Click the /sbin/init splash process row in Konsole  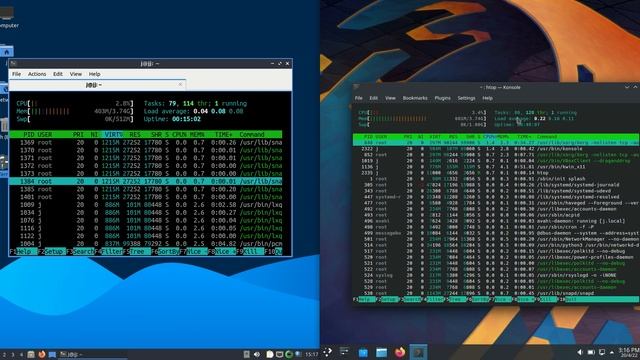[x=496, y=178]
